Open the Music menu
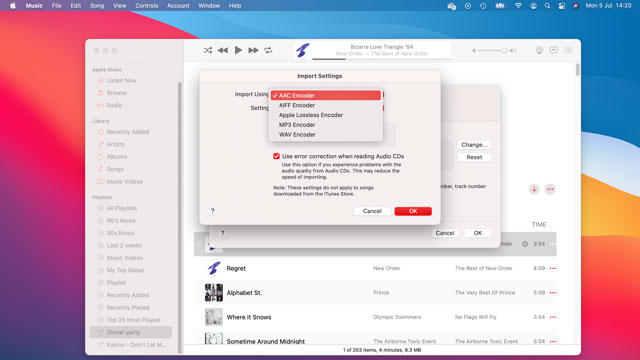 pyautogui.click(x=34, y=6)
